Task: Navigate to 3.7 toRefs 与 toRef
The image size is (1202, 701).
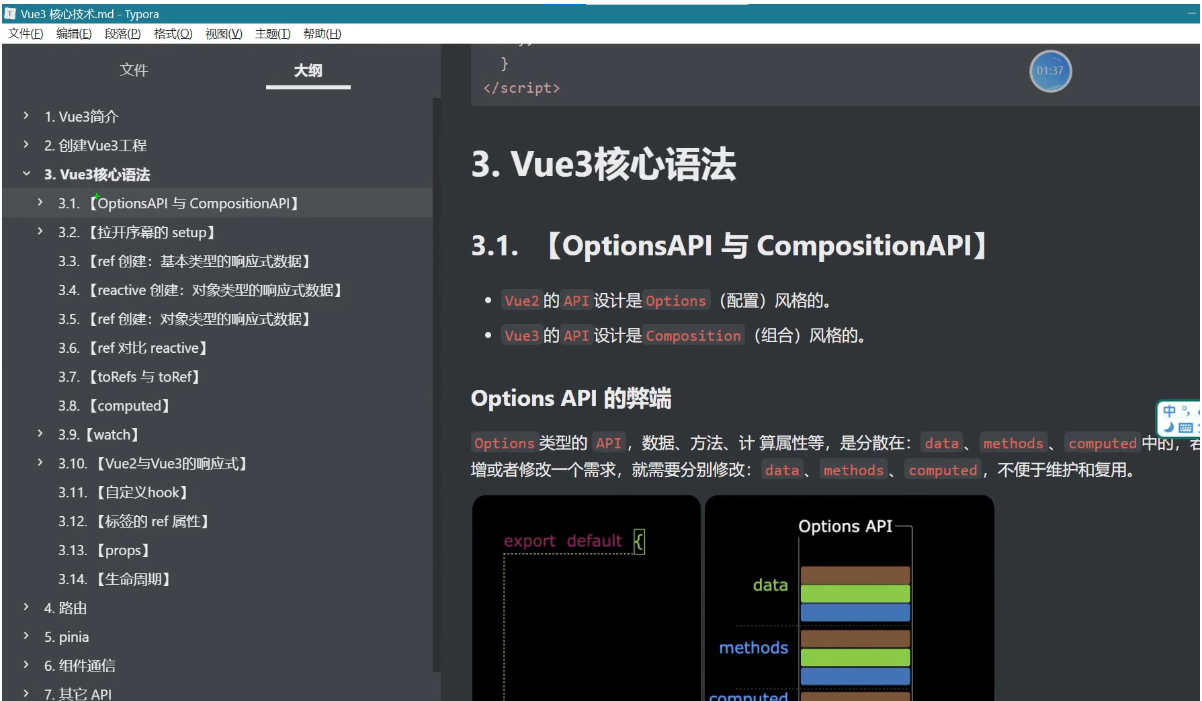Action: click(x=131, y=378)
